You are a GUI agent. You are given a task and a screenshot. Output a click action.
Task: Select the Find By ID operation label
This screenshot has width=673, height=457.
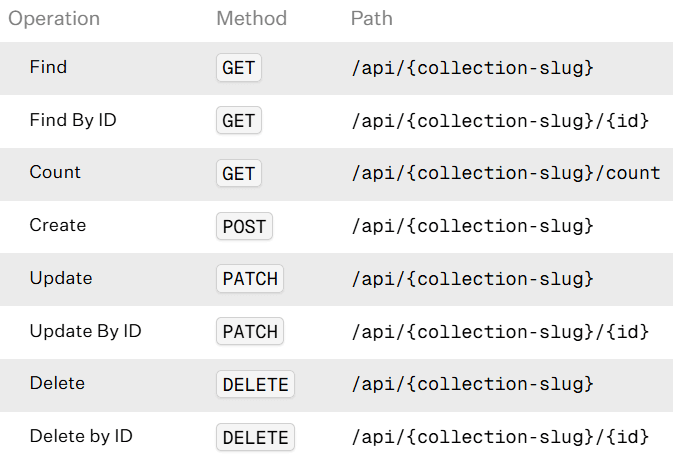click(73, 120)
